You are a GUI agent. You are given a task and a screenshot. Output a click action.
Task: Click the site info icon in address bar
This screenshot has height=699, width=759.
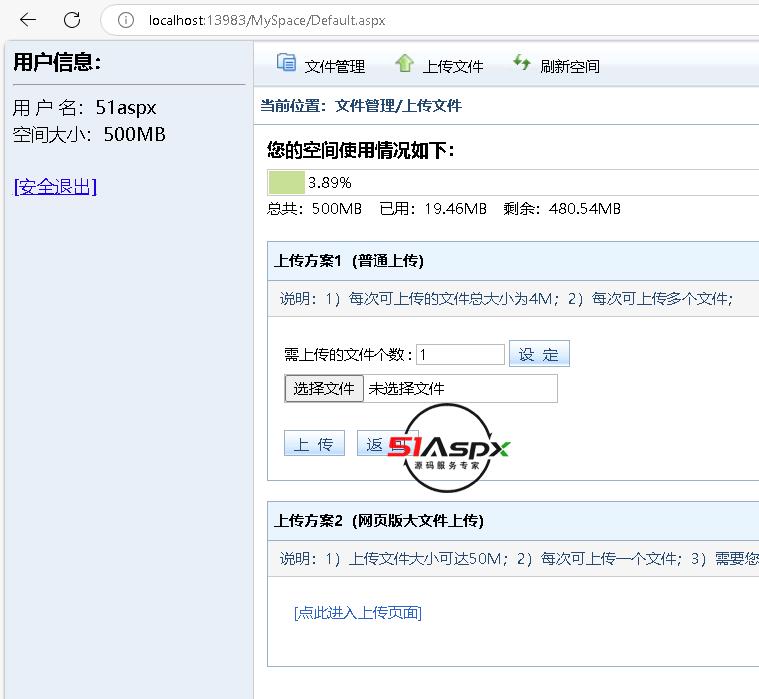pyautogui.click(x=126, y=20)
